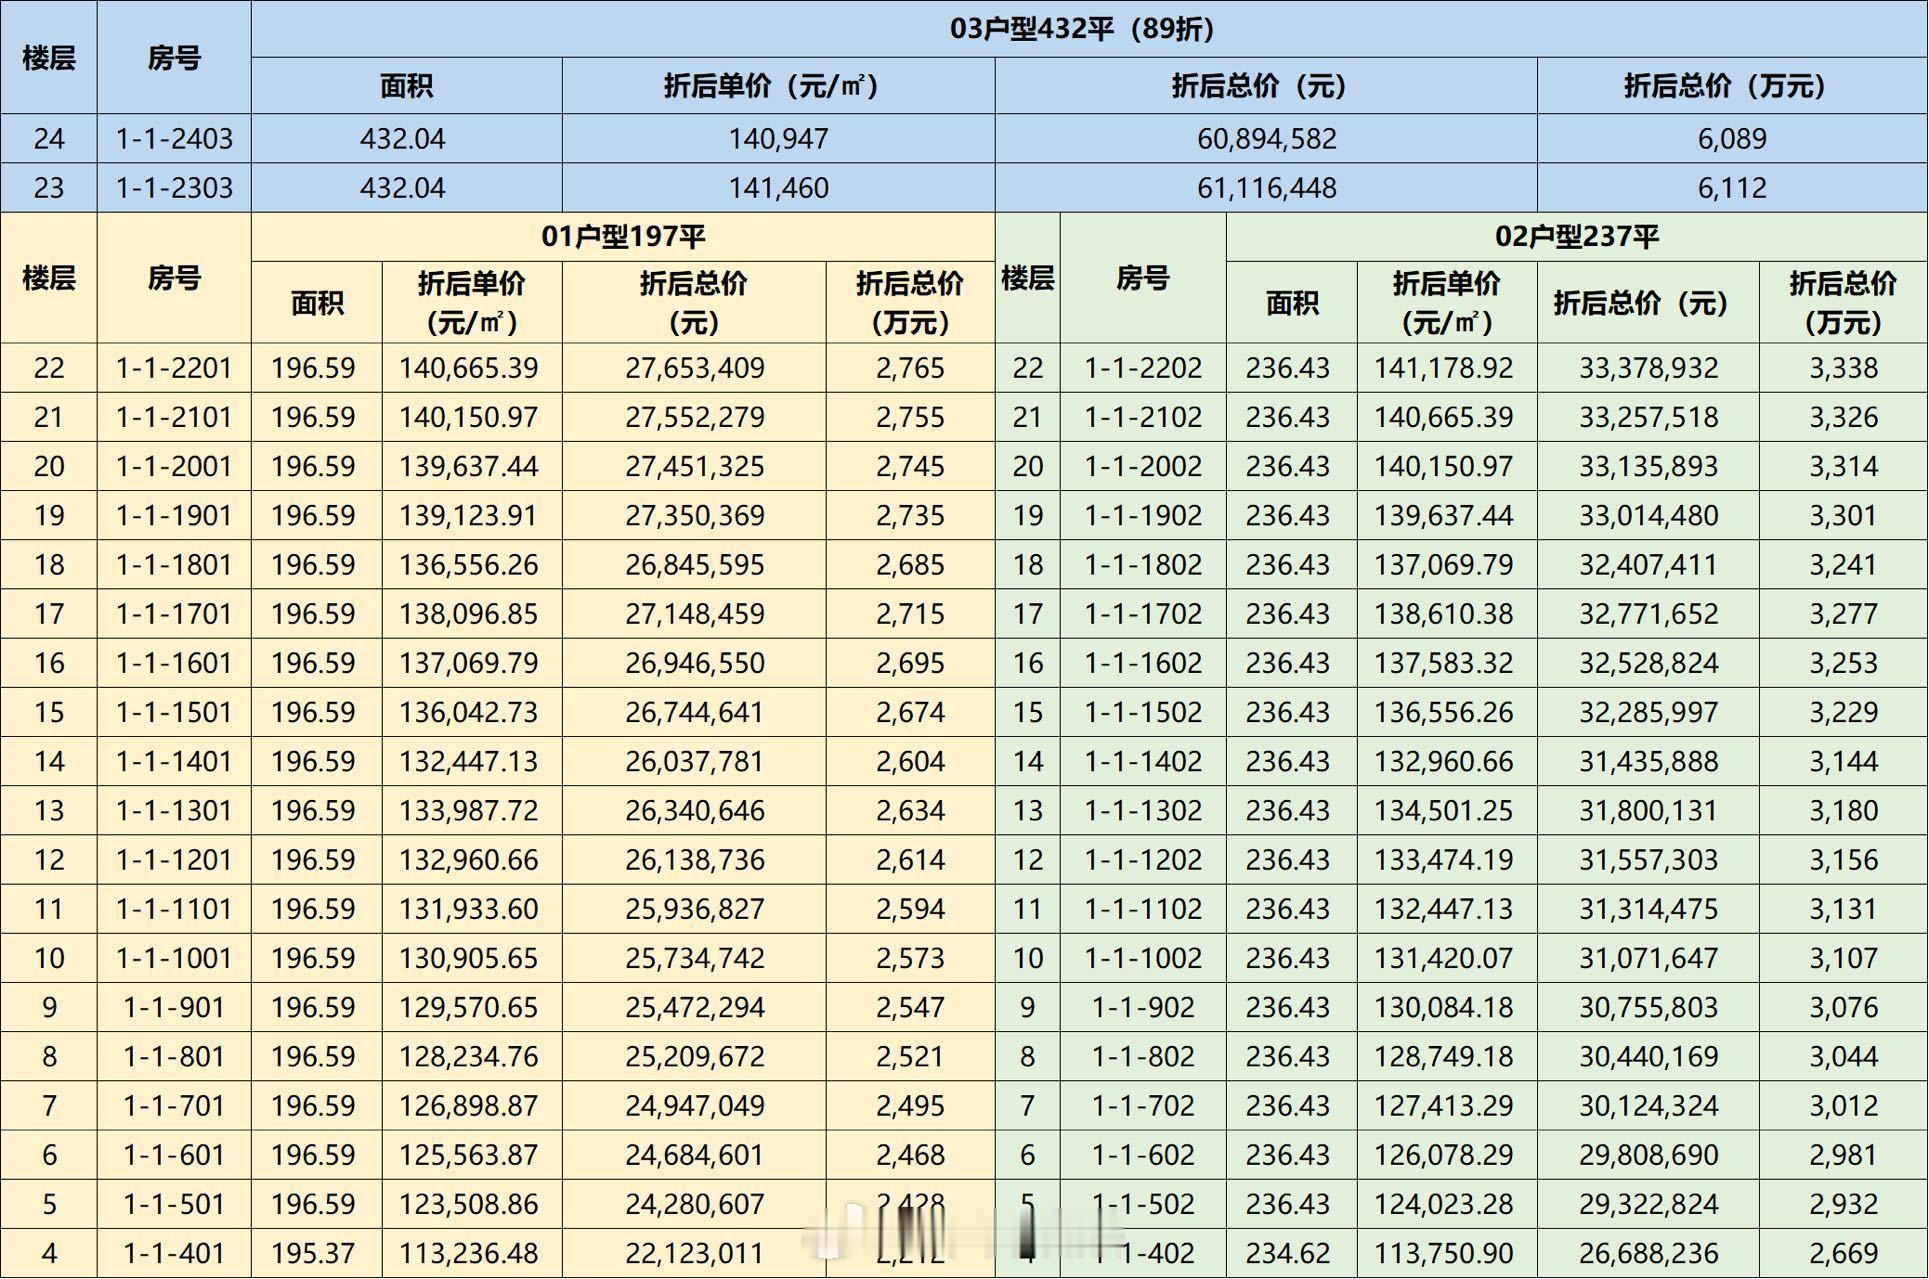
Task: Select unit price cell 141,178.92
Action: (1443, 368)
